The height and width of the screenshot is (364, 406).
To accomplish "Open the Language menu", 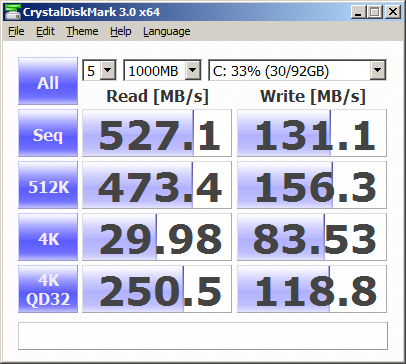I will (167, 31).
